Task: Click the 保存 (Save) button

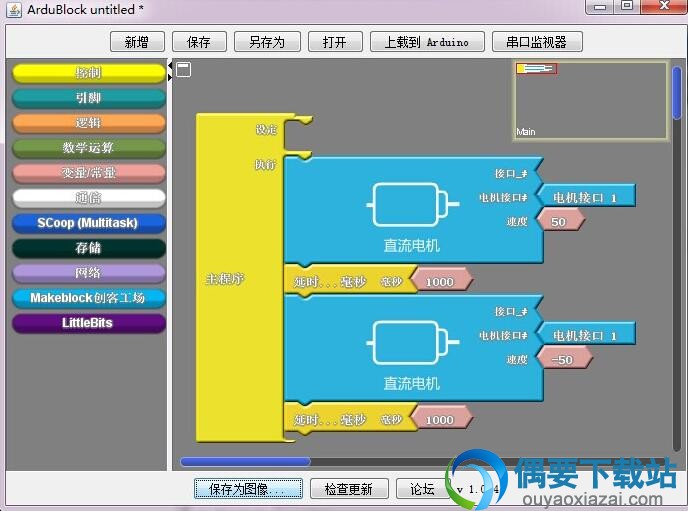Action: (199, 42)
